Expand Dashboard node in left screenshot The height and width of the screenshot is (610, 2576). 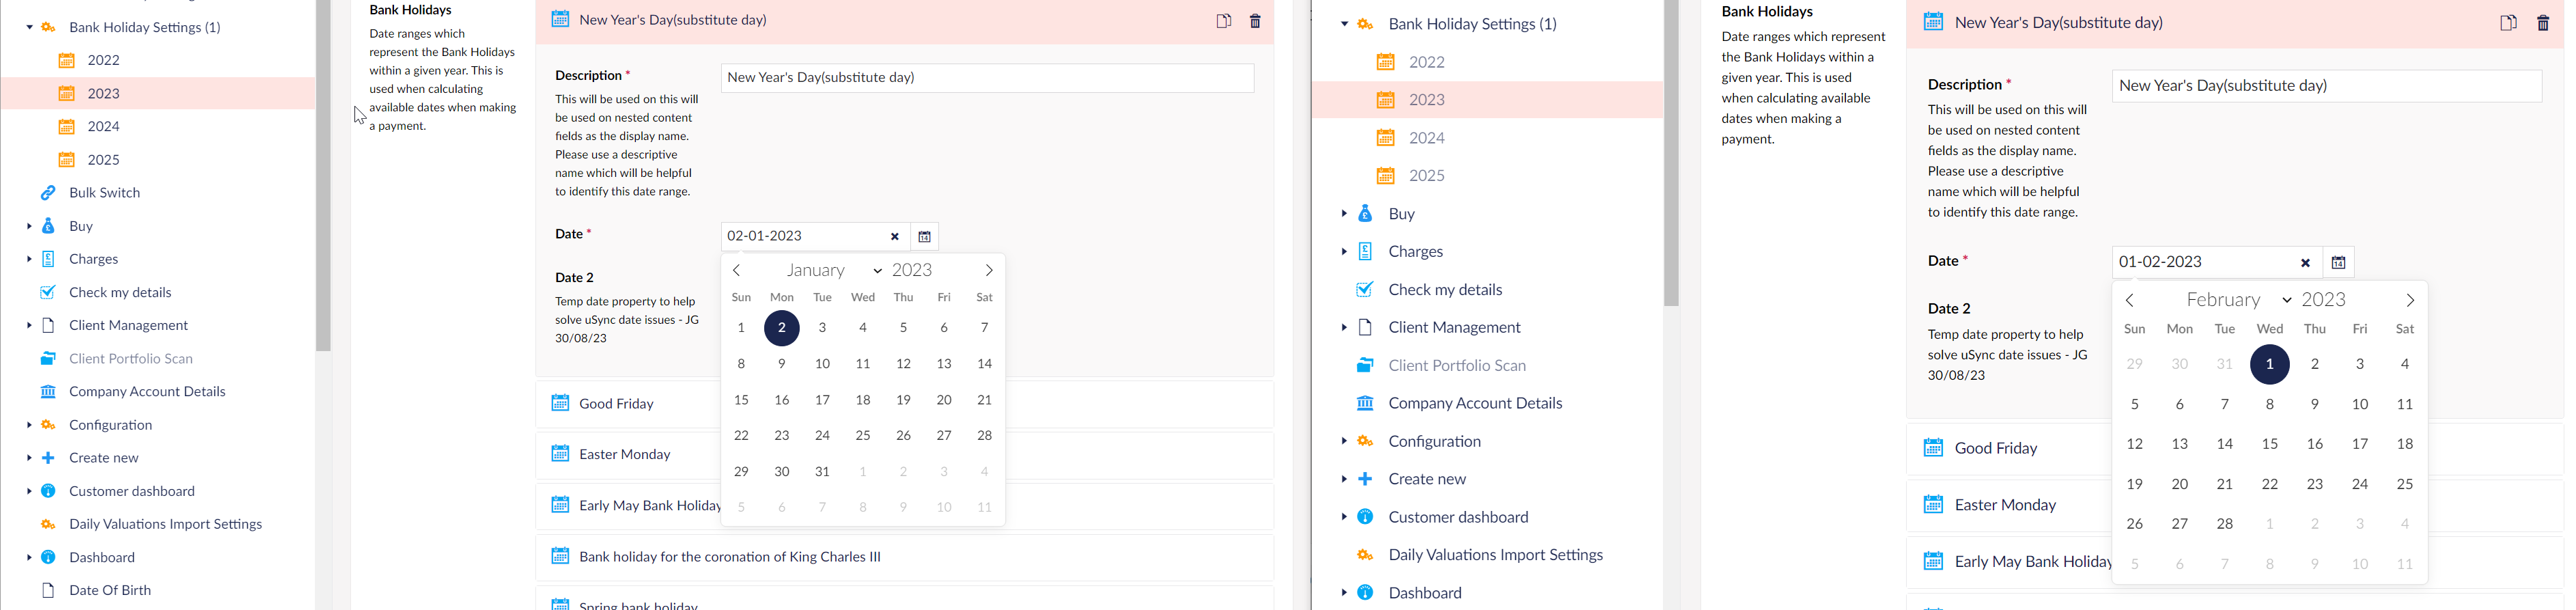(29, 557)
